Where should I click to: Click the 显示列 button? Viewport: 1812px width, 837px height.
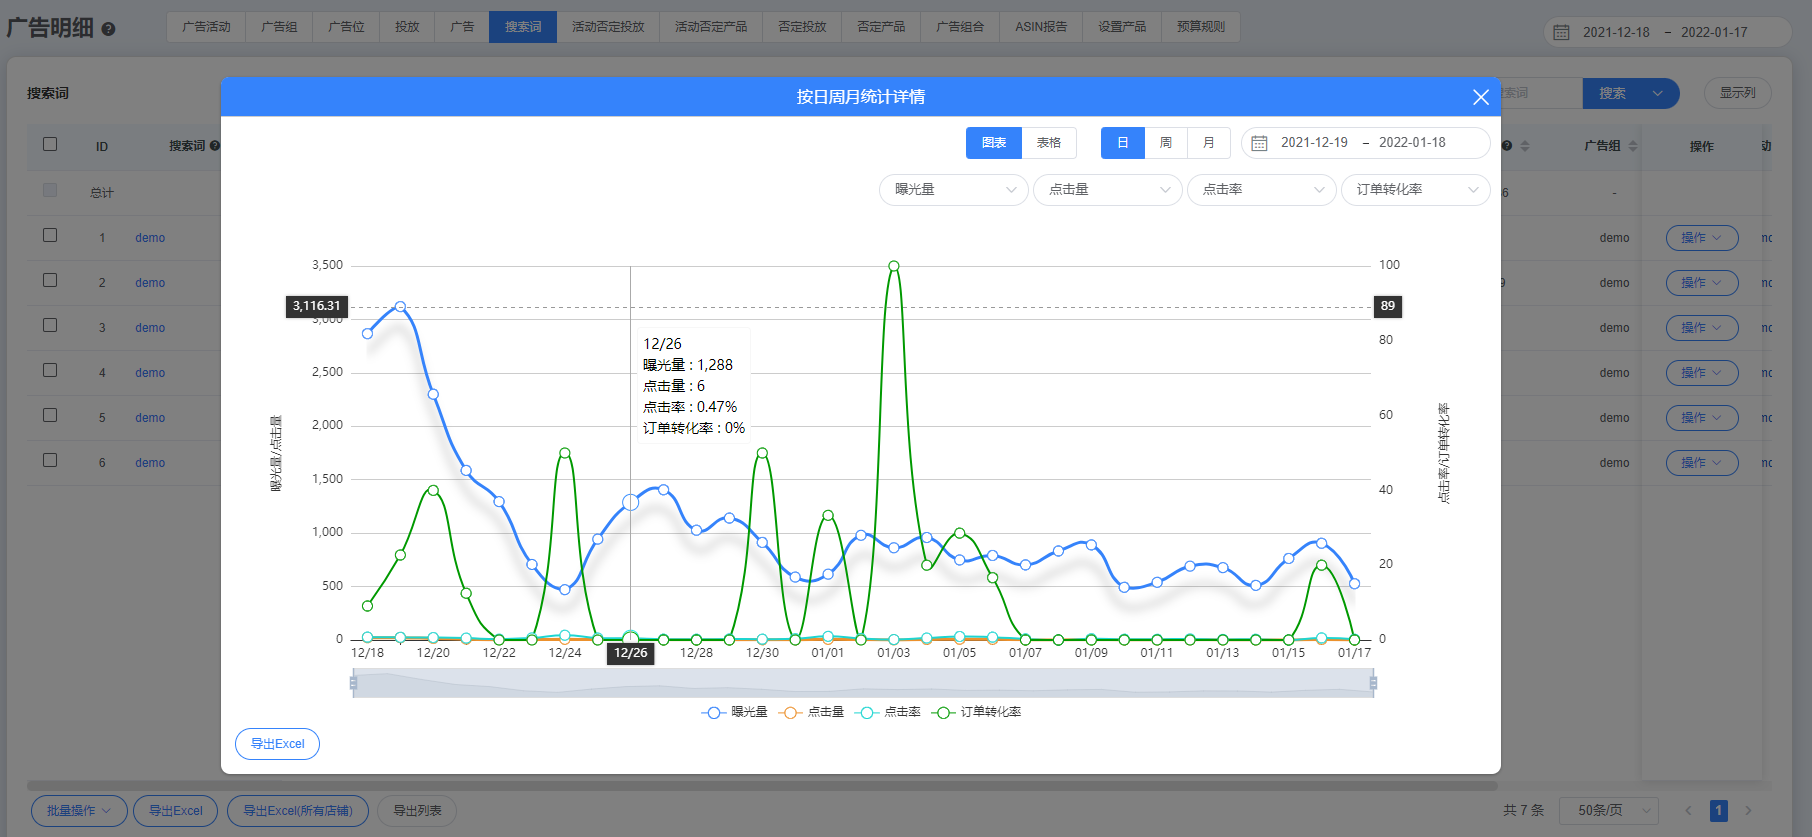1737,93
